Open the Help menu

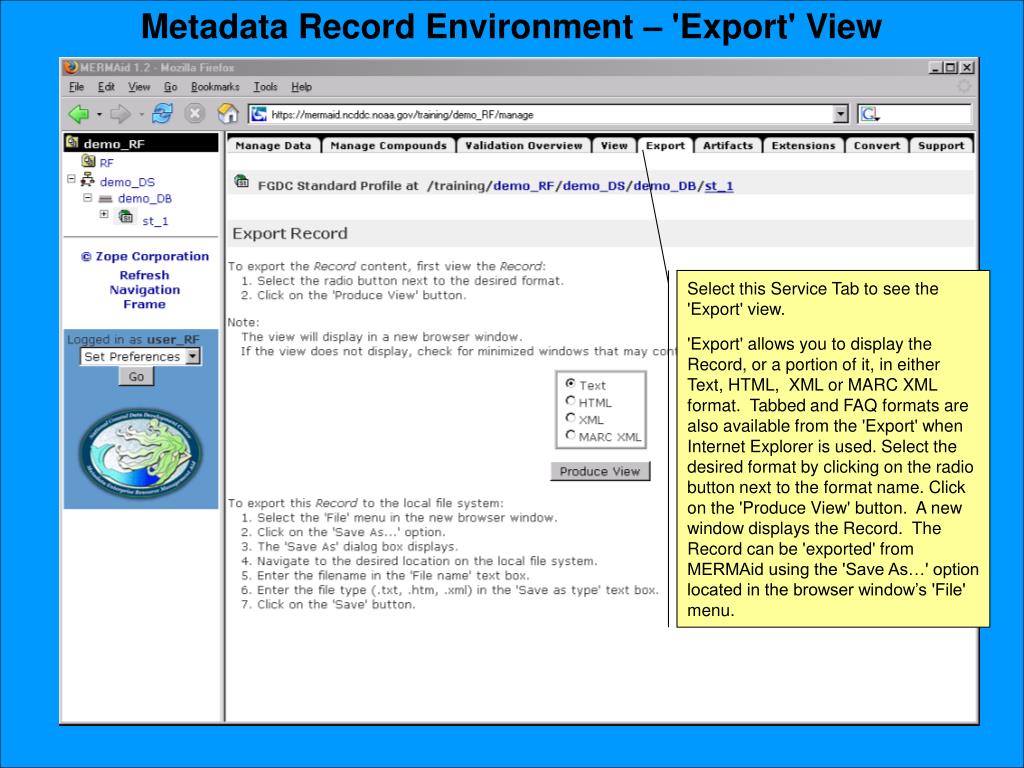[x=301, y=87]
